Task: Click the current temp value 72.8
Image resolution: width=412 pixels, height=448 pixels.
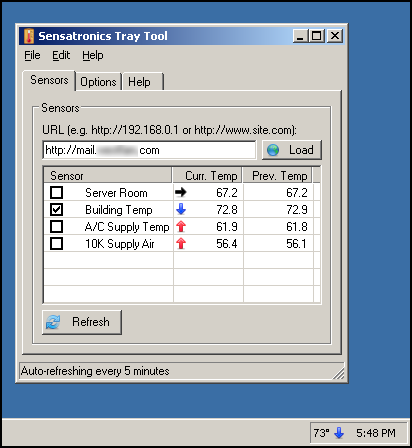Action: (227, 210)
